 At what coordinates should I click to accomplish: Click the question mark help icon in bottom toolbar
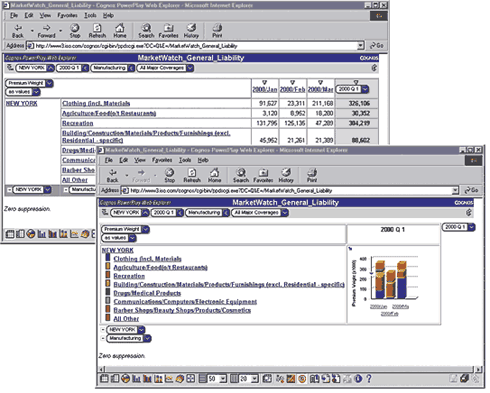(x=369, y=379)
